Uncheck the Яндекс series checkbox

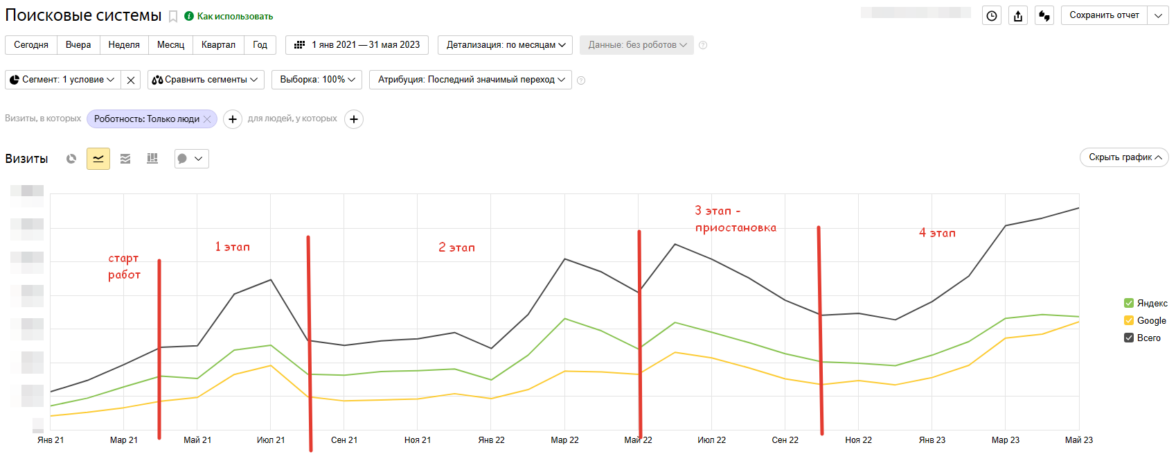coord(1129,302)
